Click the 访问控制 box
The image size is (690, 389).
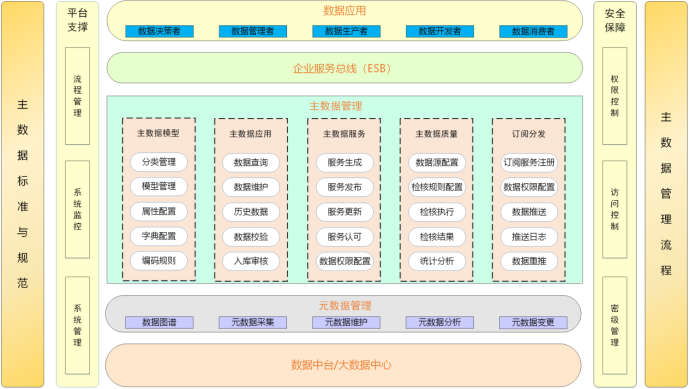tap(615, 209)
